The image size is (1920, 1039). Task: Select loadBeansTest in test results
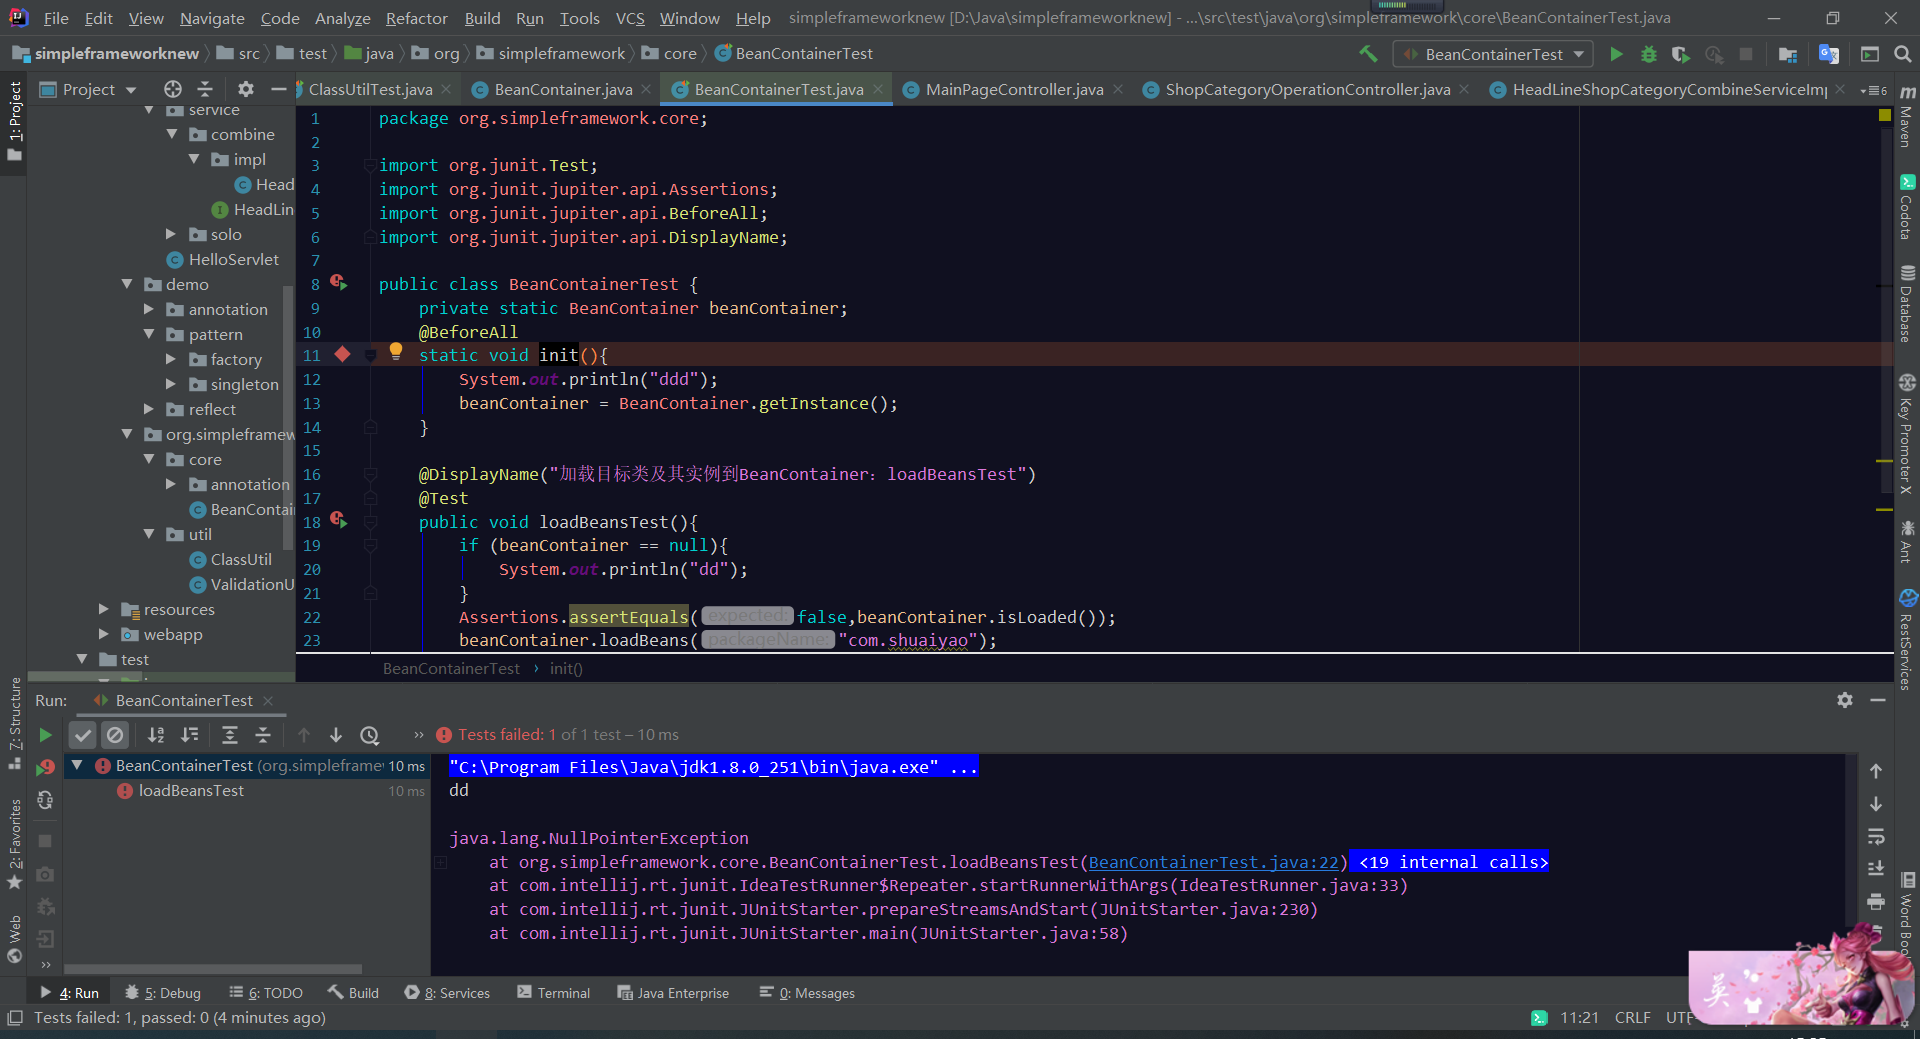[x=190, y=790]
